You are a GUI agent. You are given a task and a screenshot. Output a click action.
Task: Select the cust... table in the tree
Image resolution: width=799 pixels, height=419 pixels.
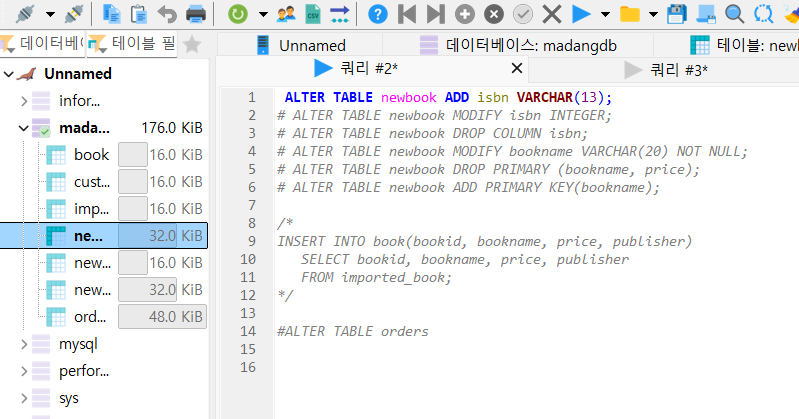92,181
